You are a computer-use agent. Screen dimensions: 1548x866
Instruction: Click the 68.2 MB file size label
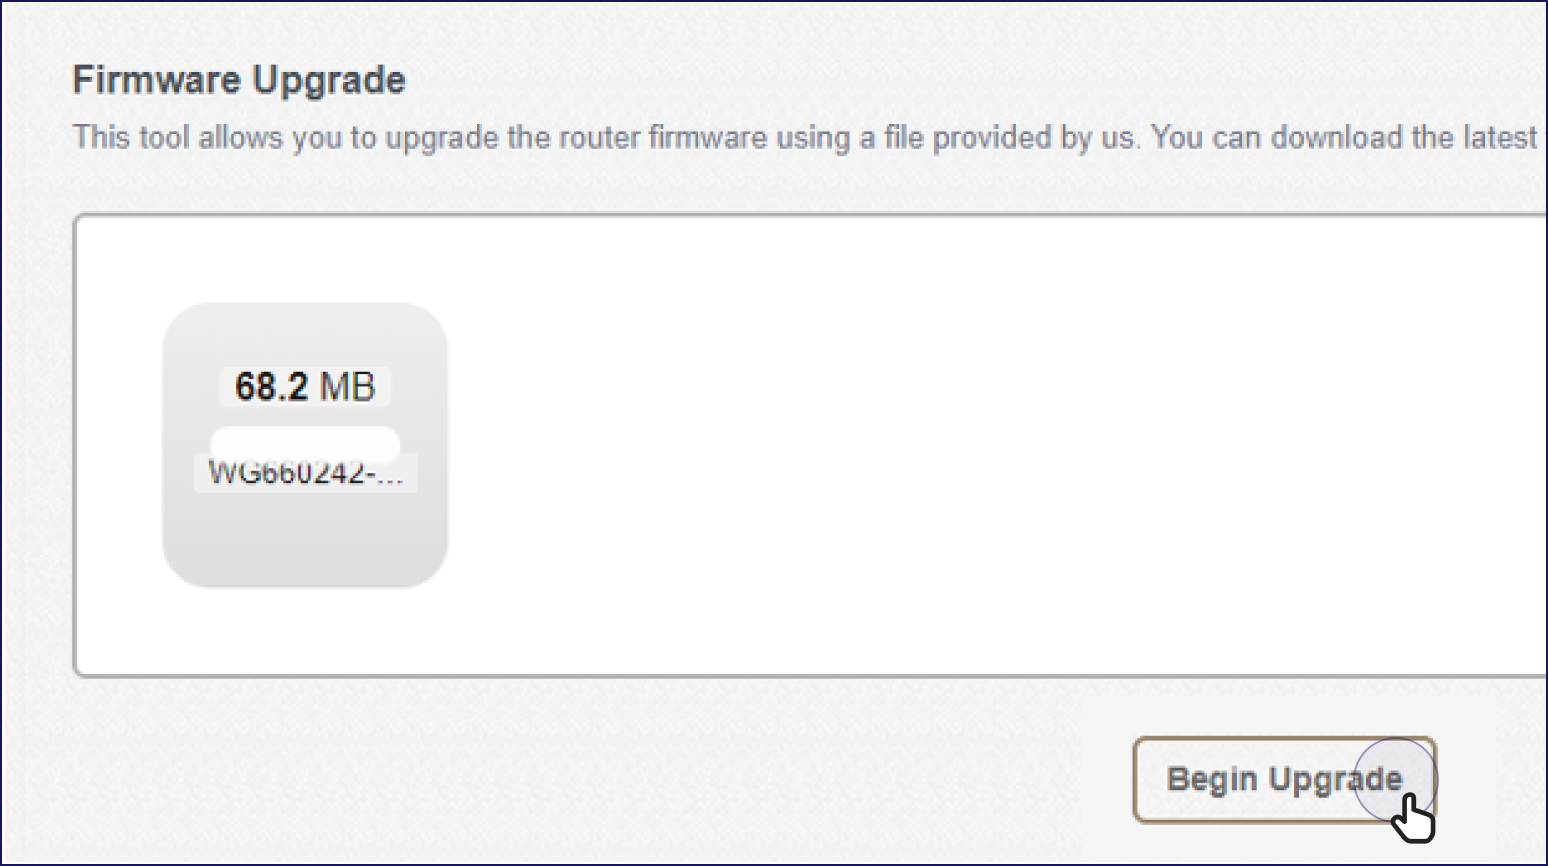(305, 386)
